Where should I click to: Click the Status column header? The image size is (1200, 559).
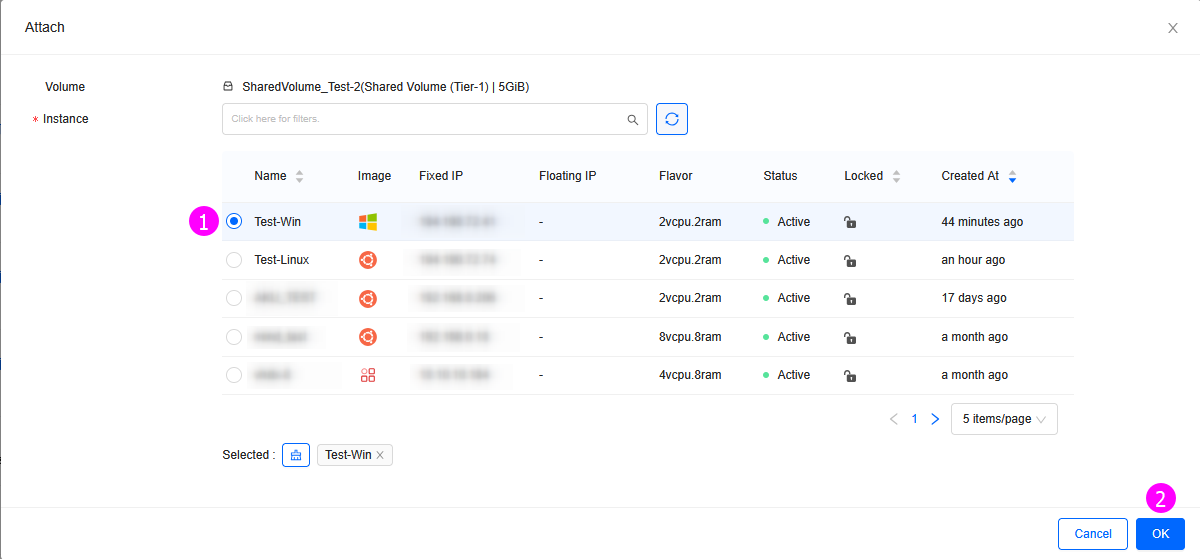[x=780, y=176]
